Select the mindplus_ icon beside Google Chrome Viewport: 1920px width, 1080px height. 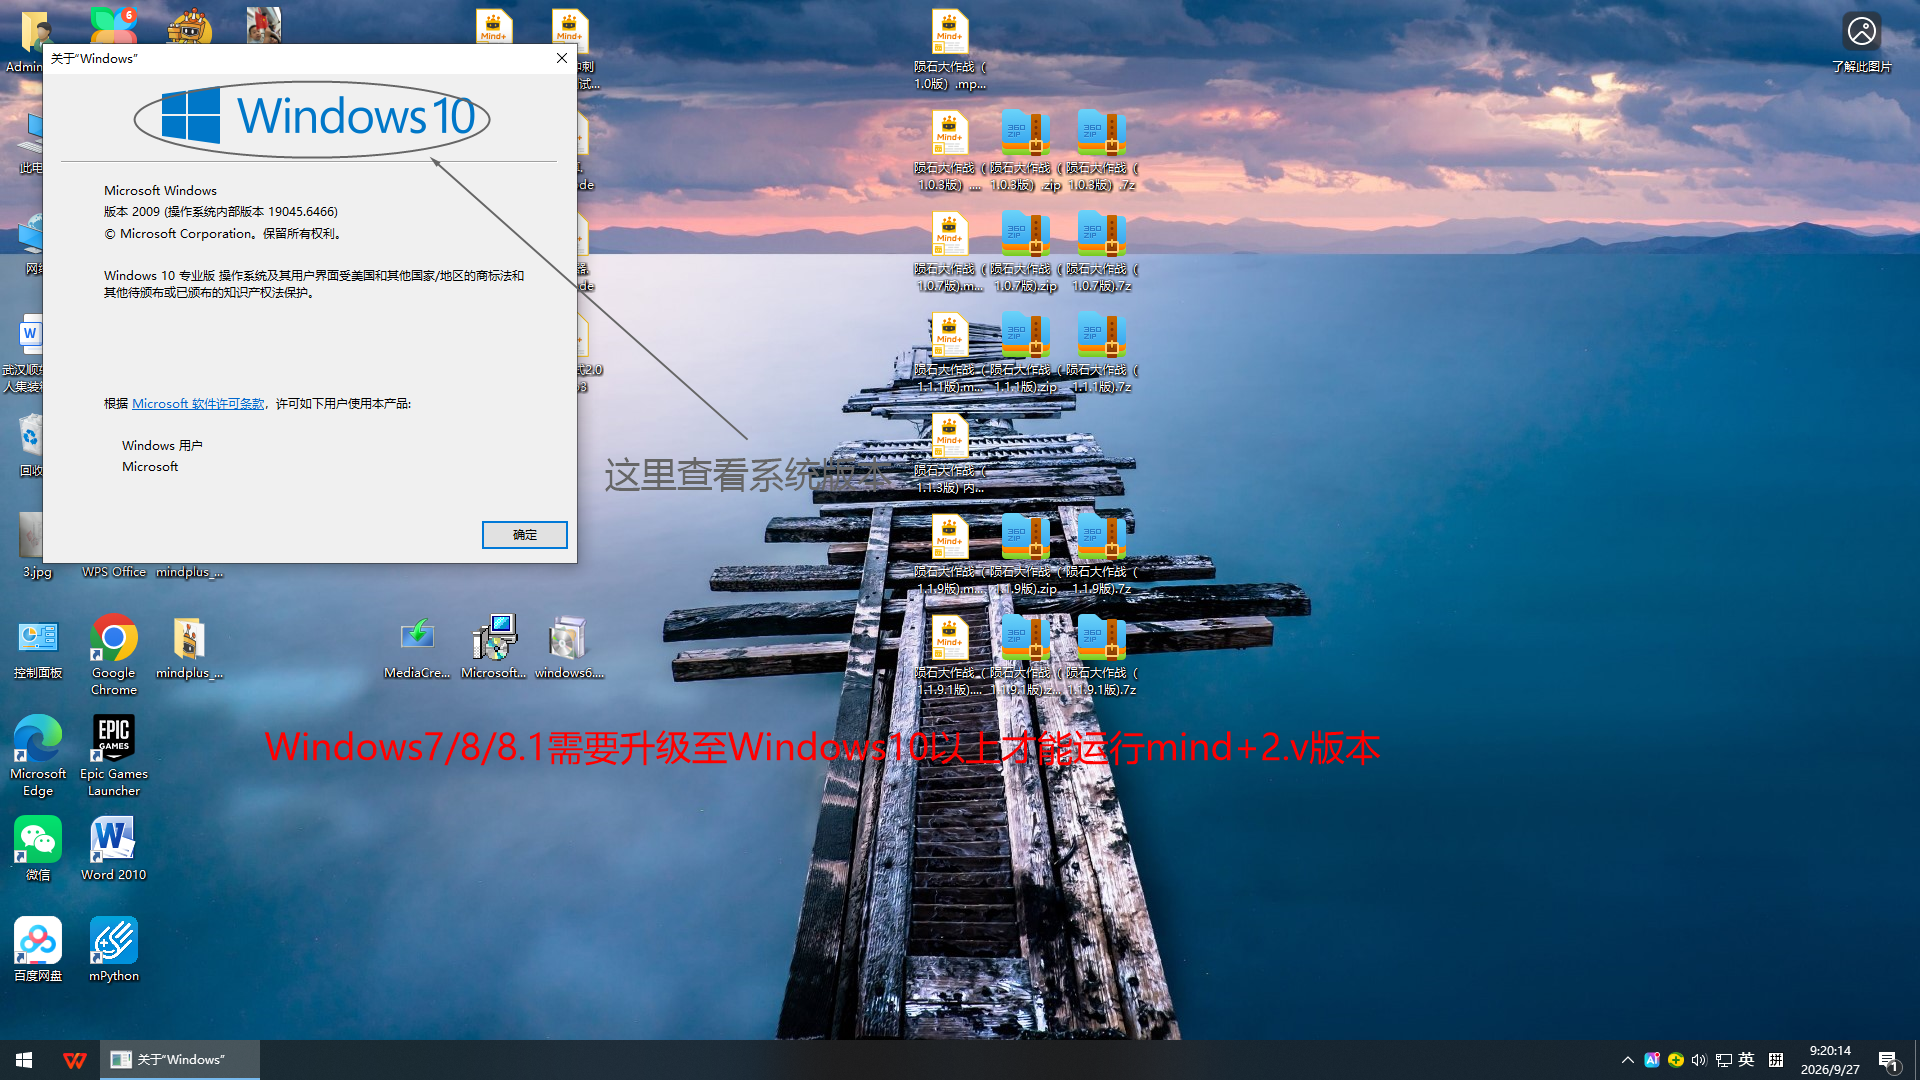coord(189,647)
